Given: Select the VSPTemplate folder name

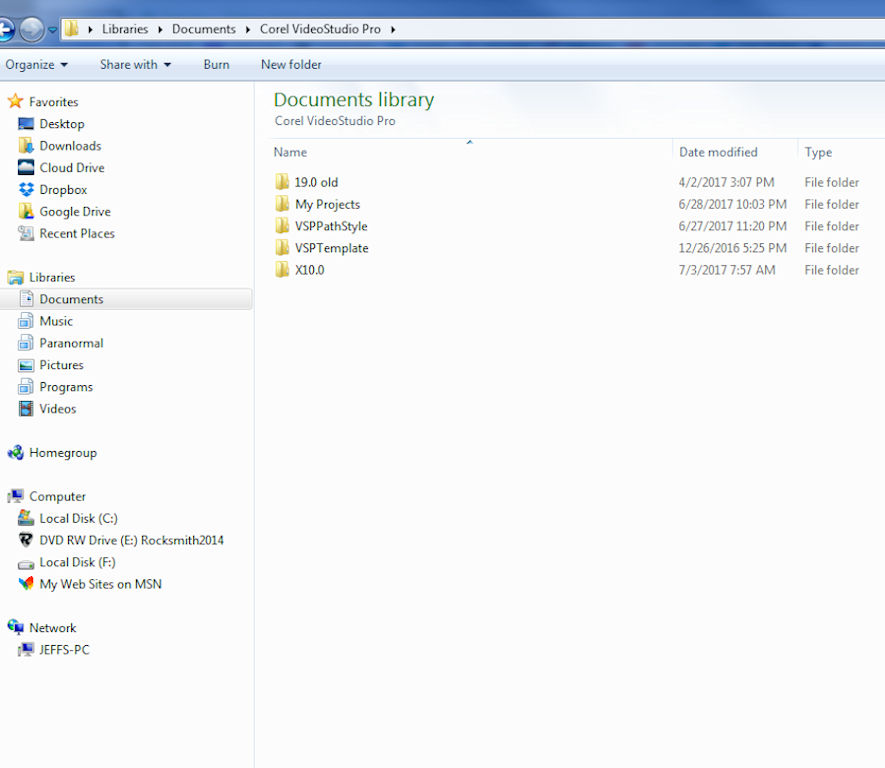Looking at the screenshot, I should pyautogui.click(x=331, y=248).
